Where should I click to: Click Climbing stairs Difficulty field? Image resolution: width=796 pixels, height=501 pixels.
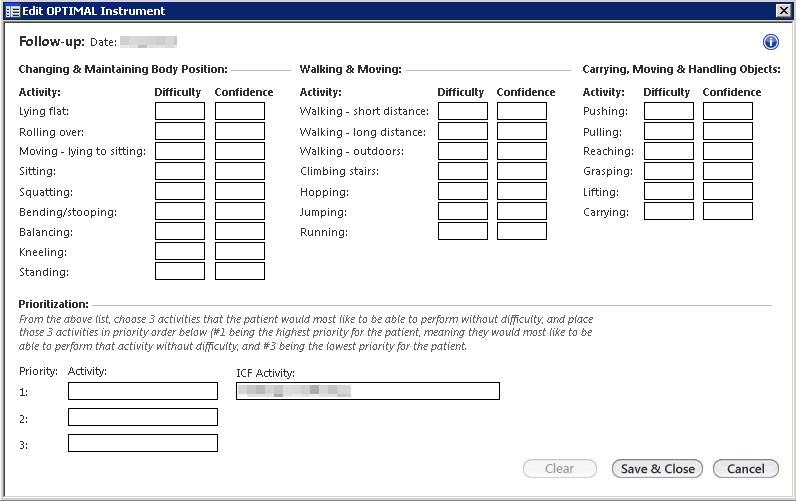463,171
